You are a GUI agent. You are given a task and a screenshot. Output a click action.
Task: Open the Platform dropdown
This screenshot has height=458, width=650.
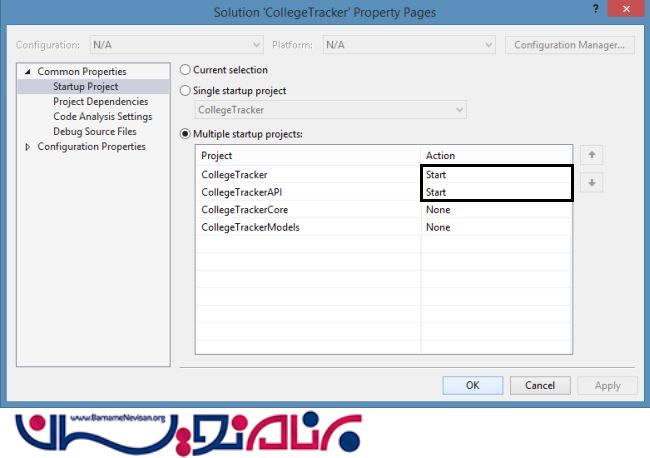pos(409,45)
